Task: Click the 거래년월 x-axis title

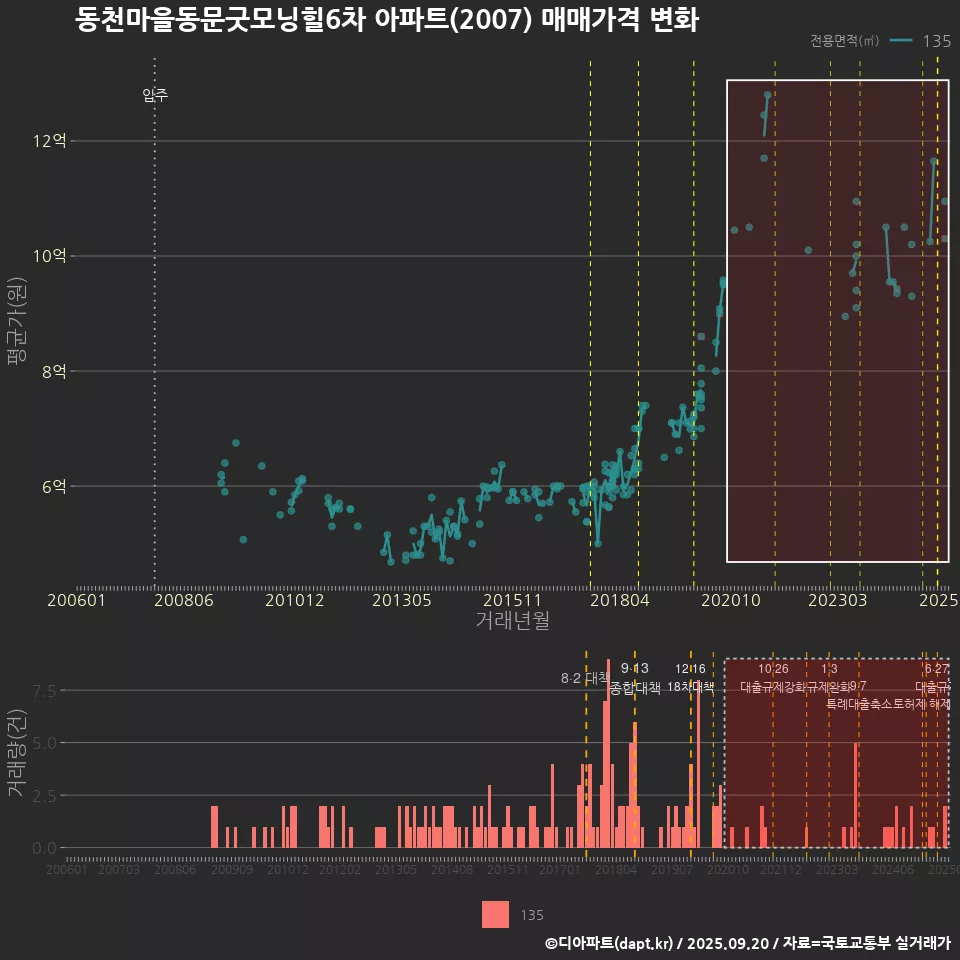Action: [x=512, y=621]
